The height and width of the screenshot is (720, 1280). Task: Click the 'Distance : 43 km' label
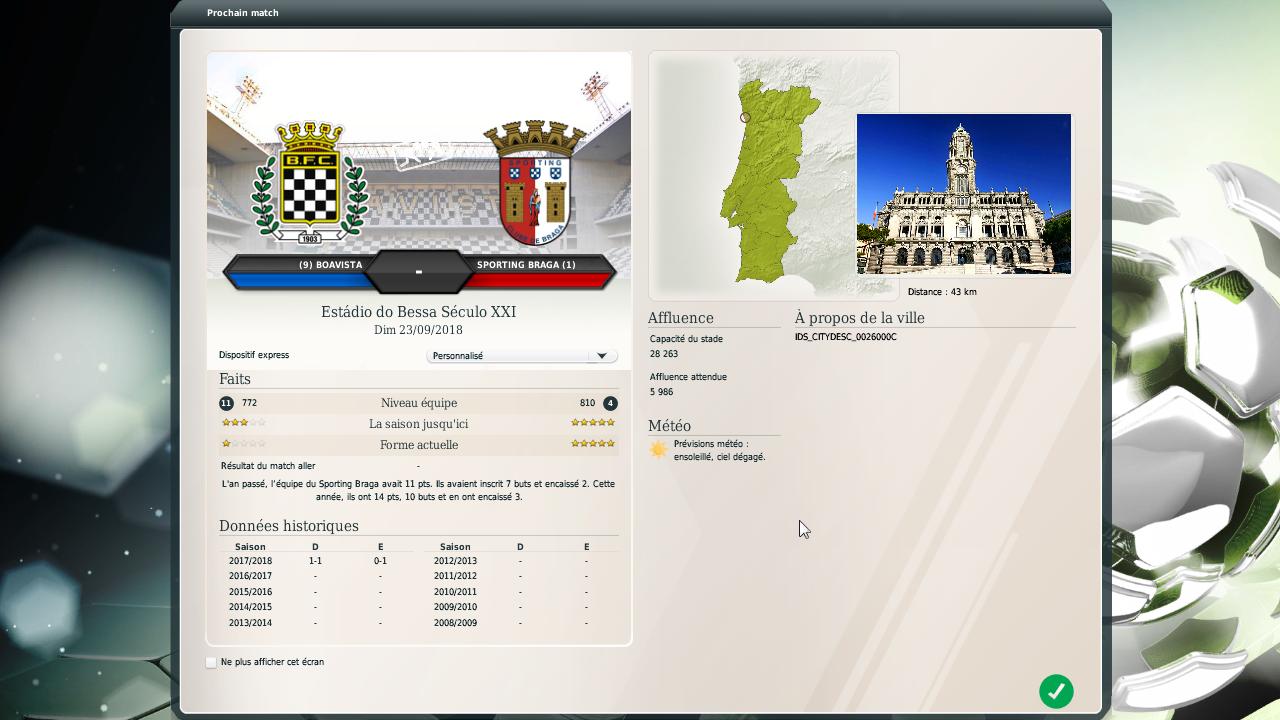tap(942, 292)
